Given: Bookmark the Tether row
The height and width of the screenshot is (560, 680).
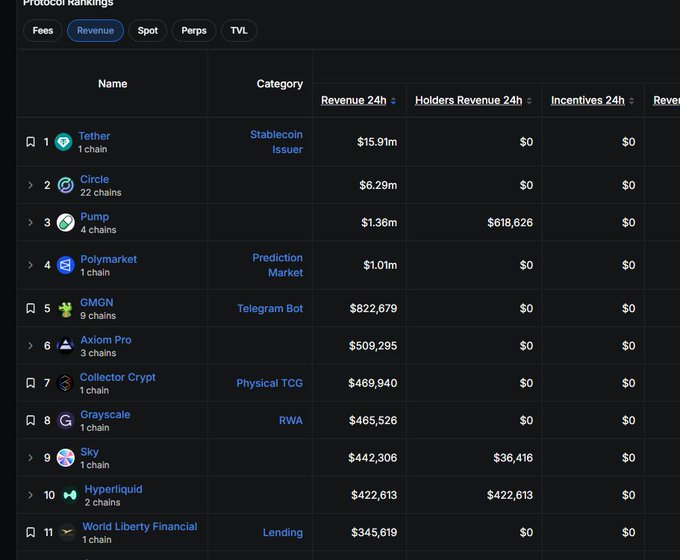Looking at the screenshot, I should tap(30, 142).
